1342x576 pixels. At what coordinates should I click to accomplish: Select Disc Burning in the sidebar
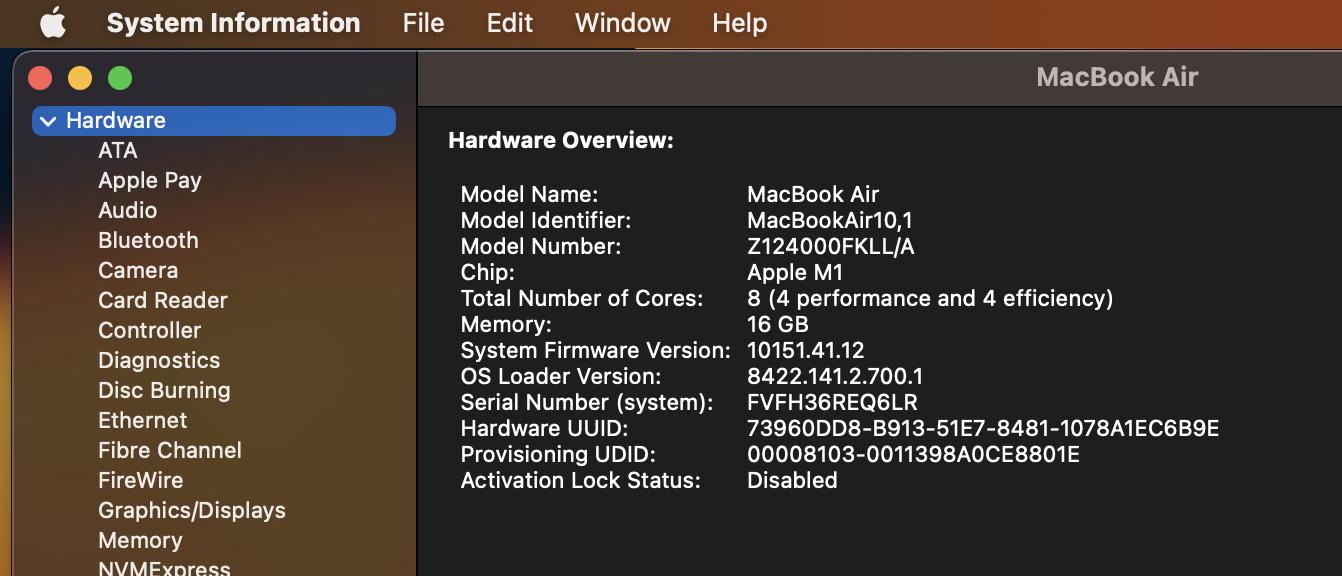[x=164, y=390]
